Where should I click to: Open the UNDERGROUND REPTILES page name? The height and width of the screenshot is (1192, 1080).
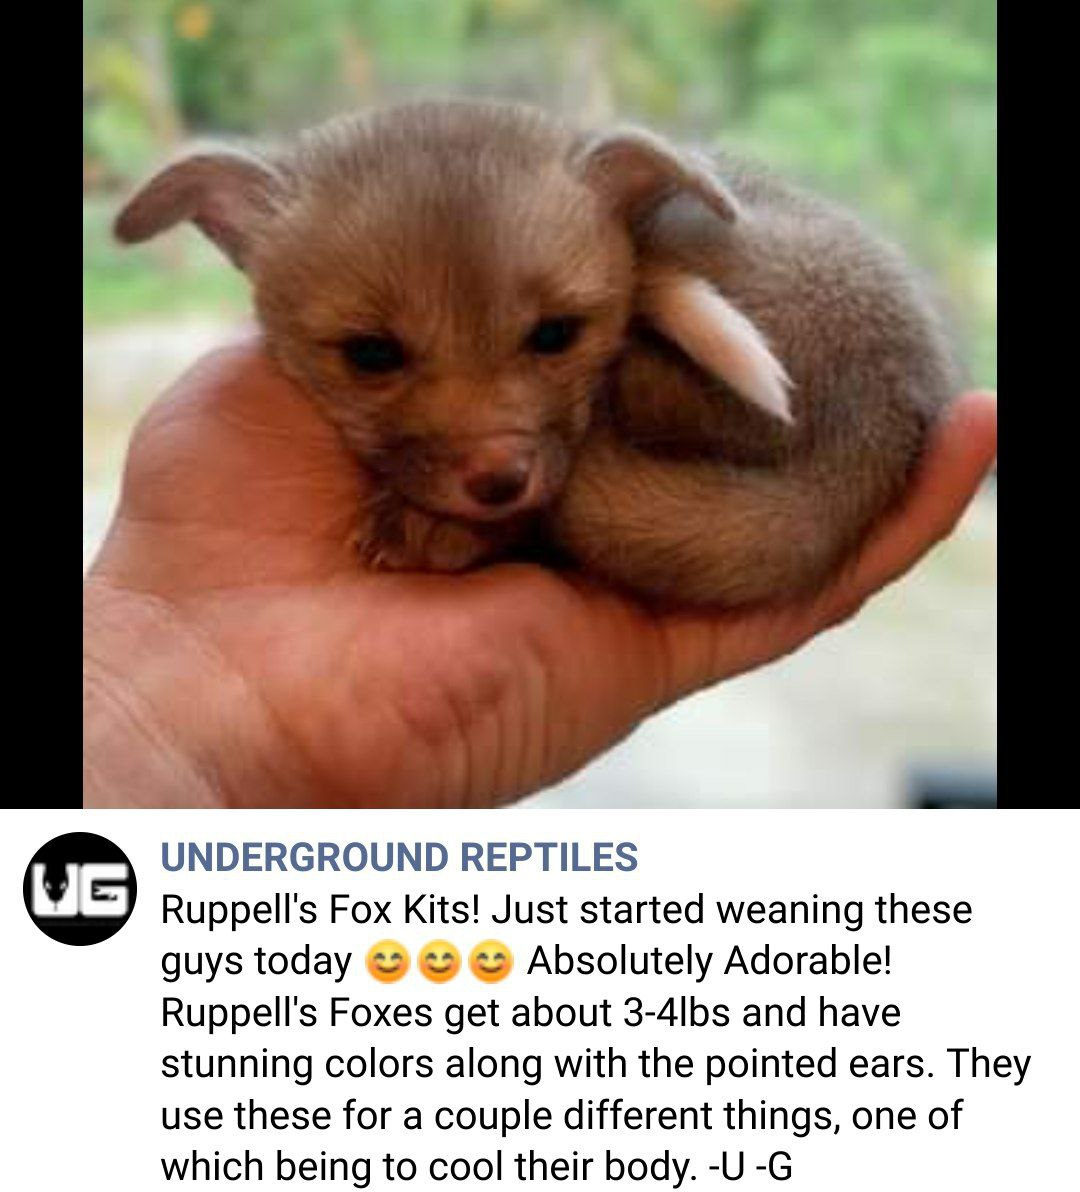coord(399,857)
